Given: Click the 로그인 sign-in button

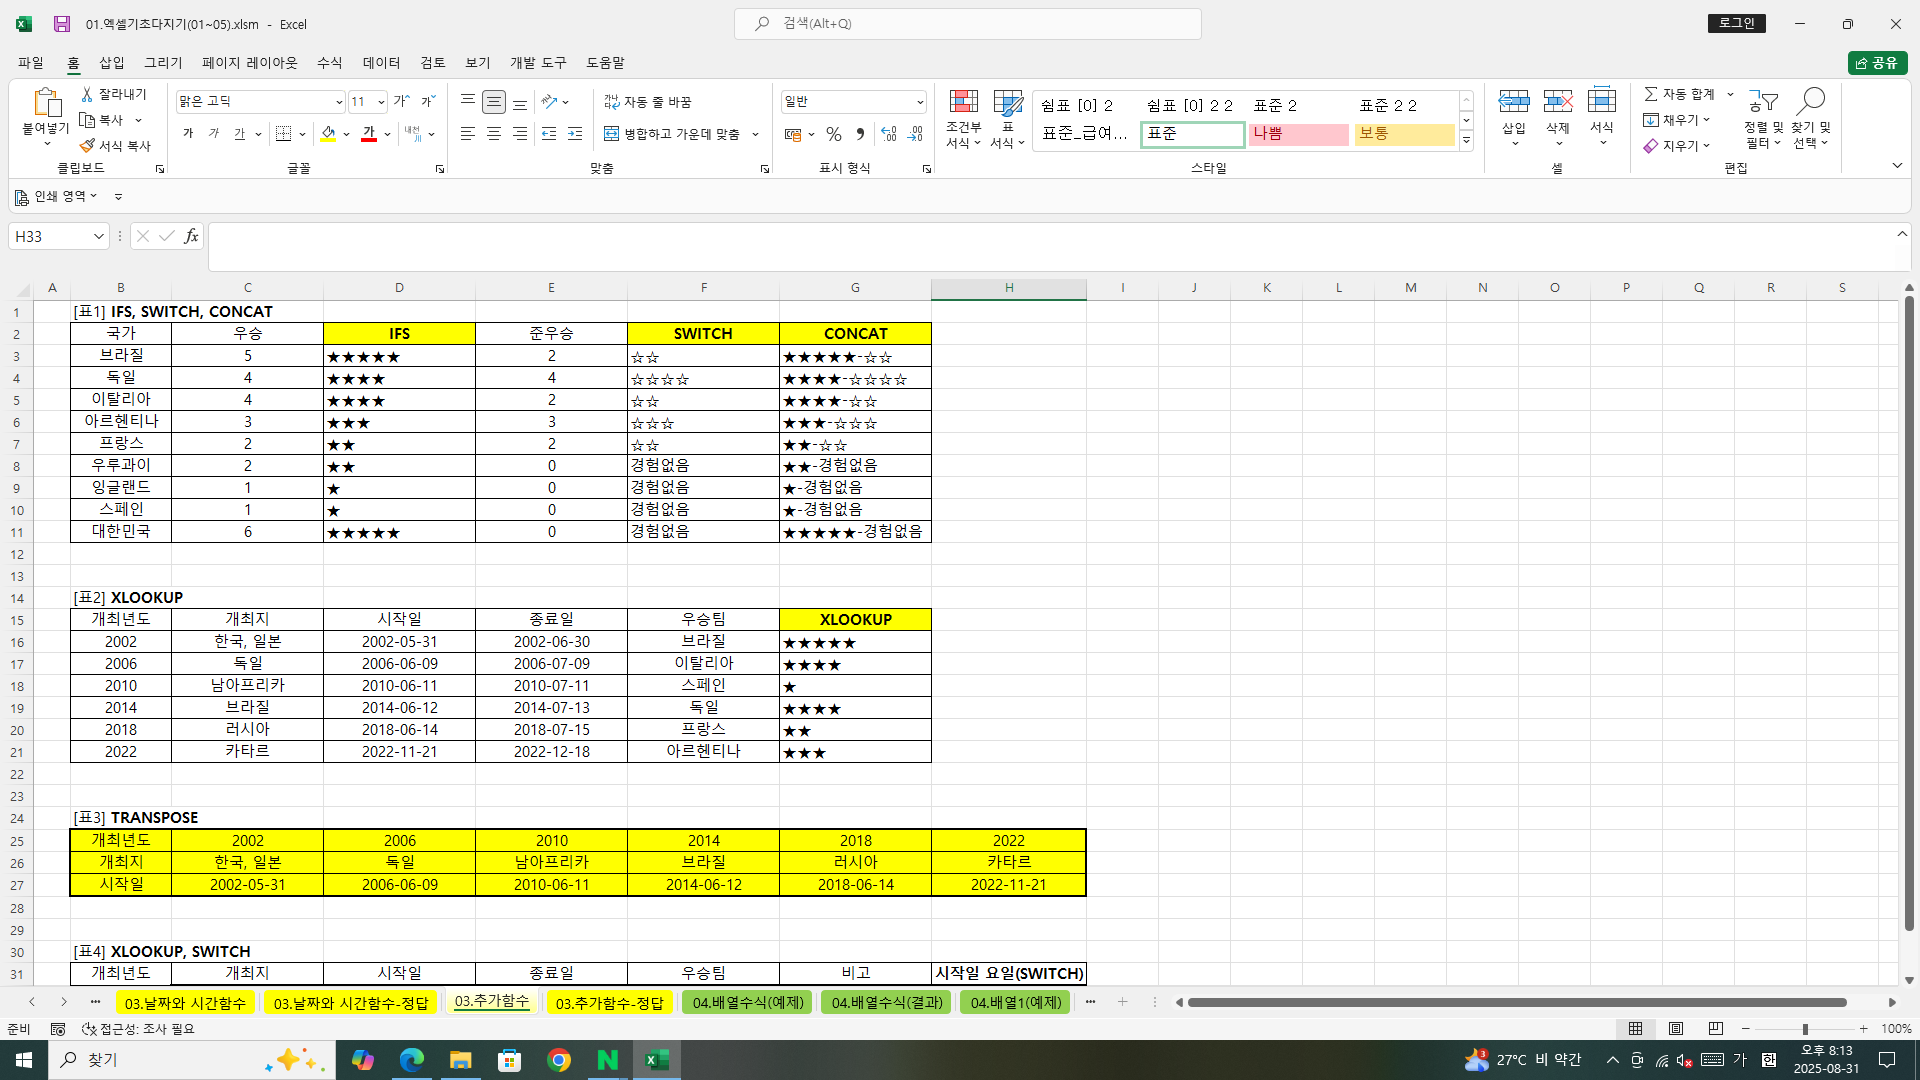Looking at the screenshot, I should click(1736, 23).
